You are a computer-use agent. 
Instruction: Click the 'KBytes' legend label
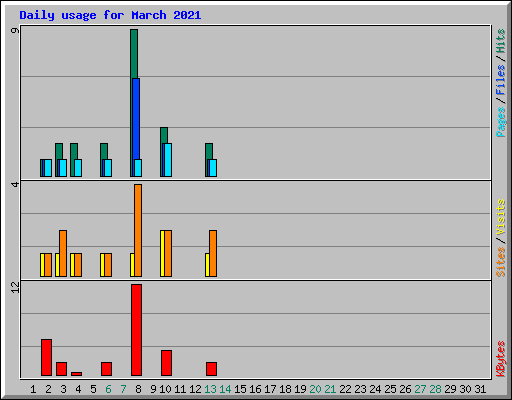pyautogui.click(x=500, y=359)
